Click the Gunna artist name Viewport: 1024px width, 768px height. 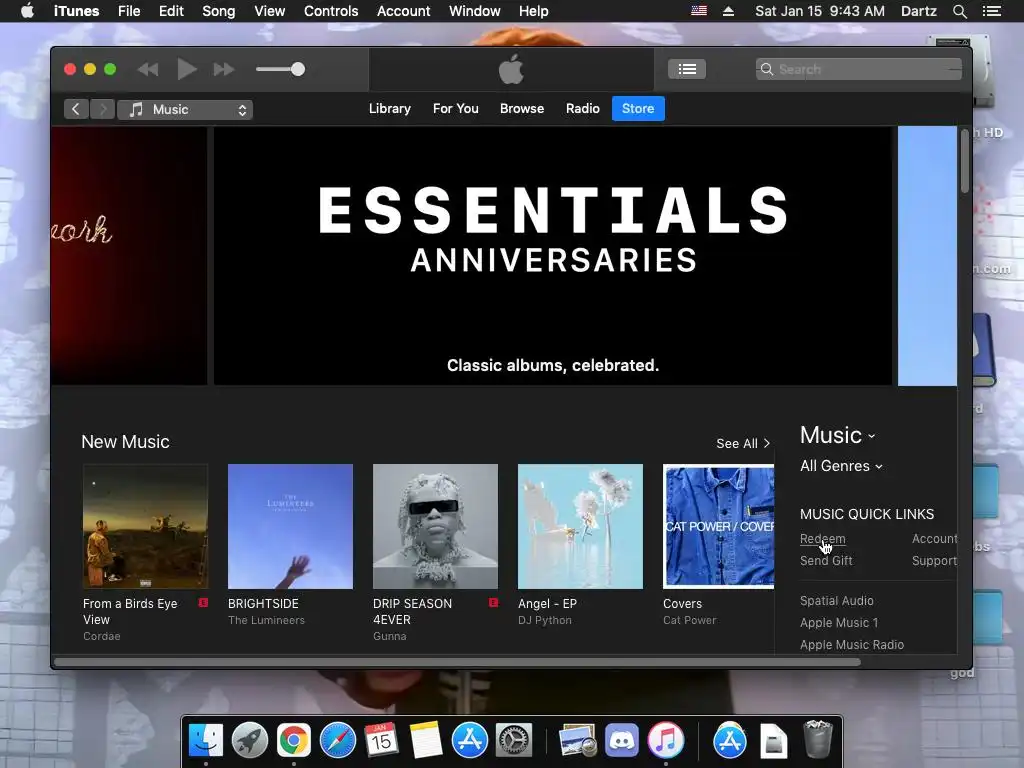pyautogui.click(x=390, y=636)
